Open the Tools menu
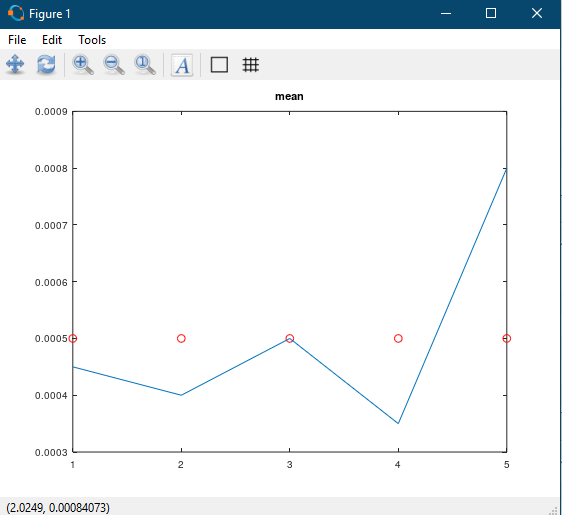The height and width of the screenshot is (515, 562). point(92,40)
